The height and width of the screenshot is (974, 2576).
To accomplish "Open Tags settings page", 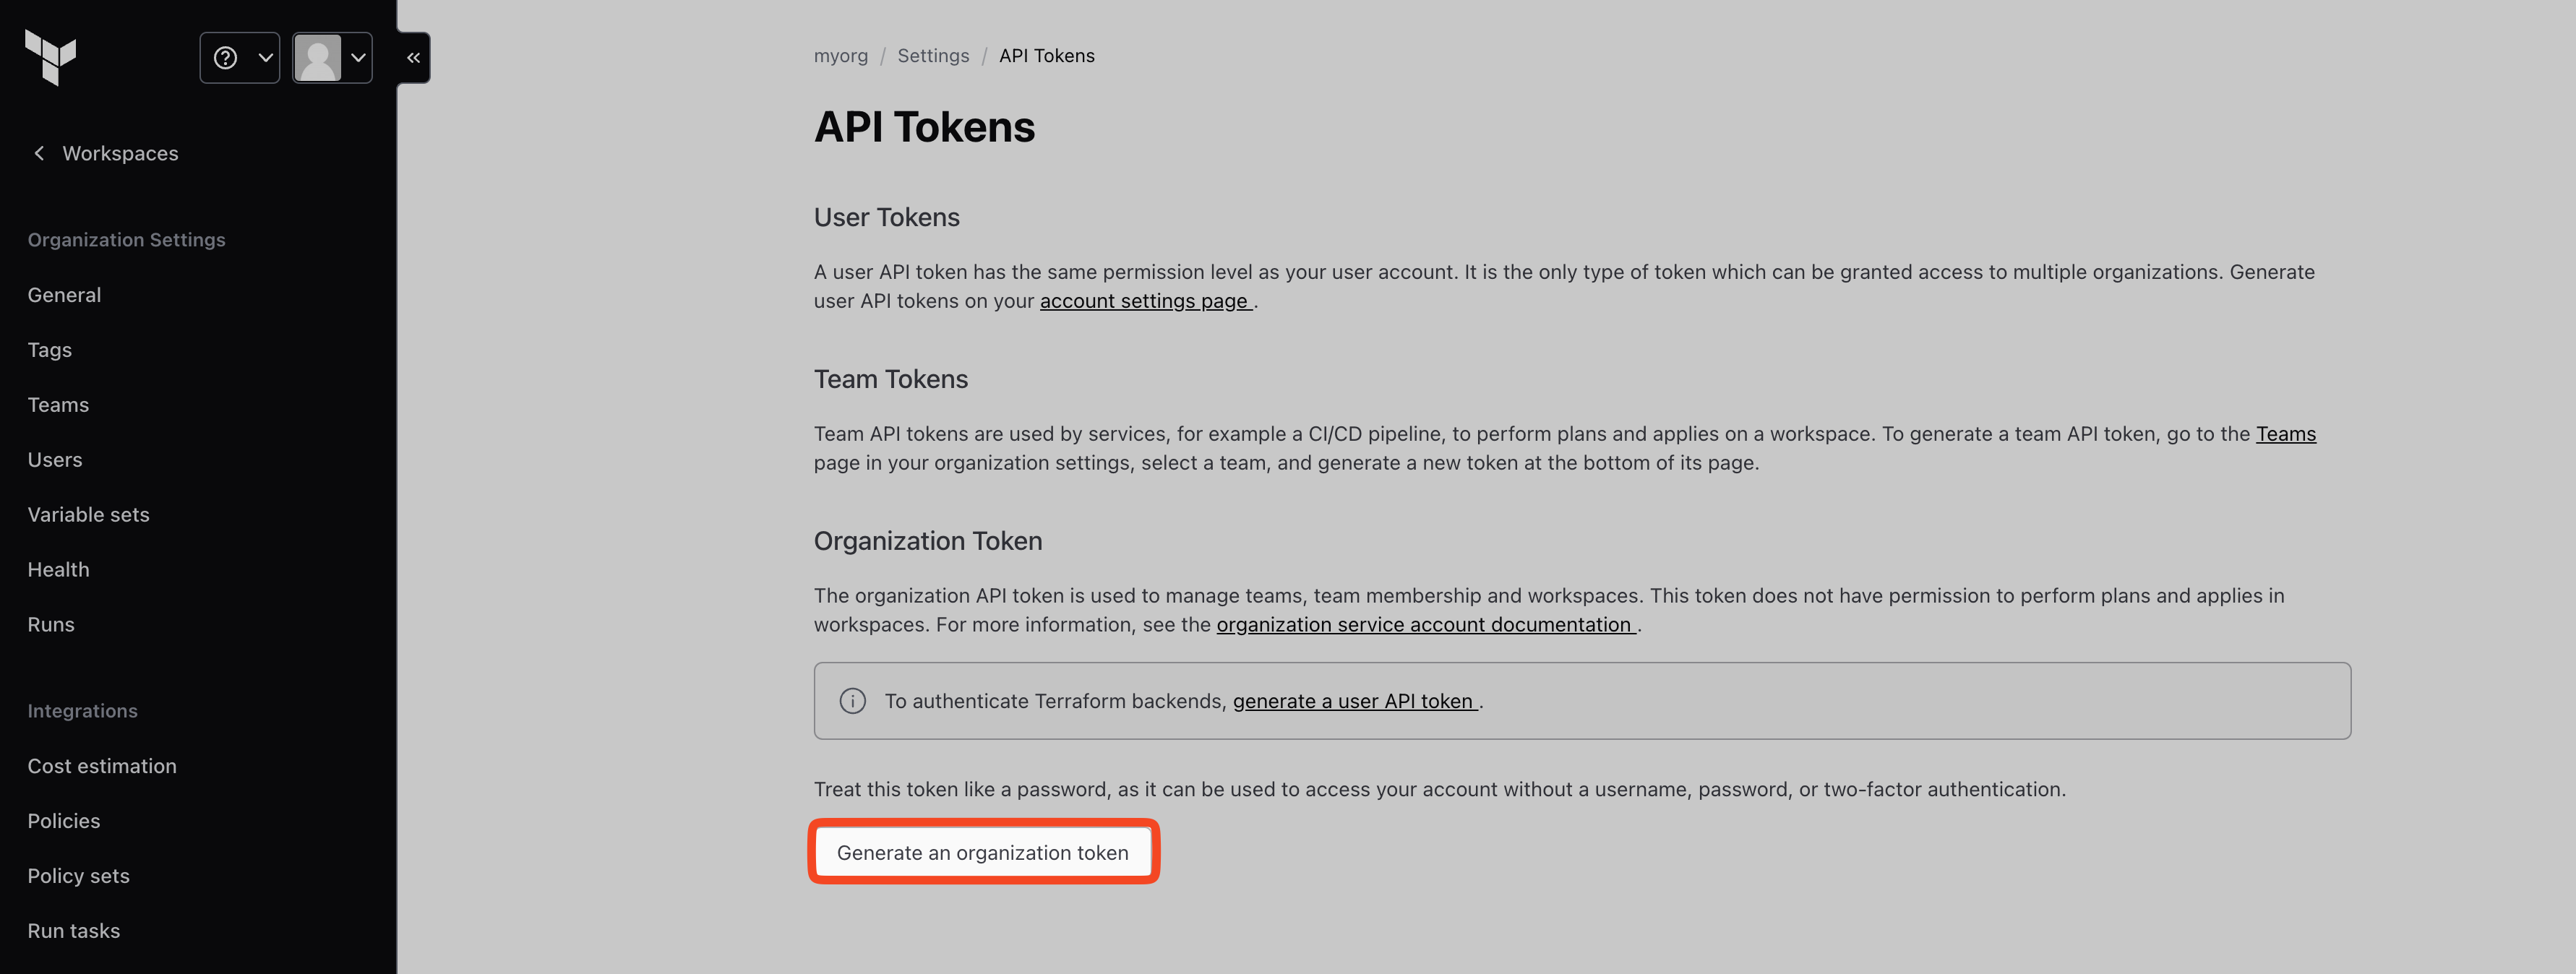I will click(x=49, y=350).
